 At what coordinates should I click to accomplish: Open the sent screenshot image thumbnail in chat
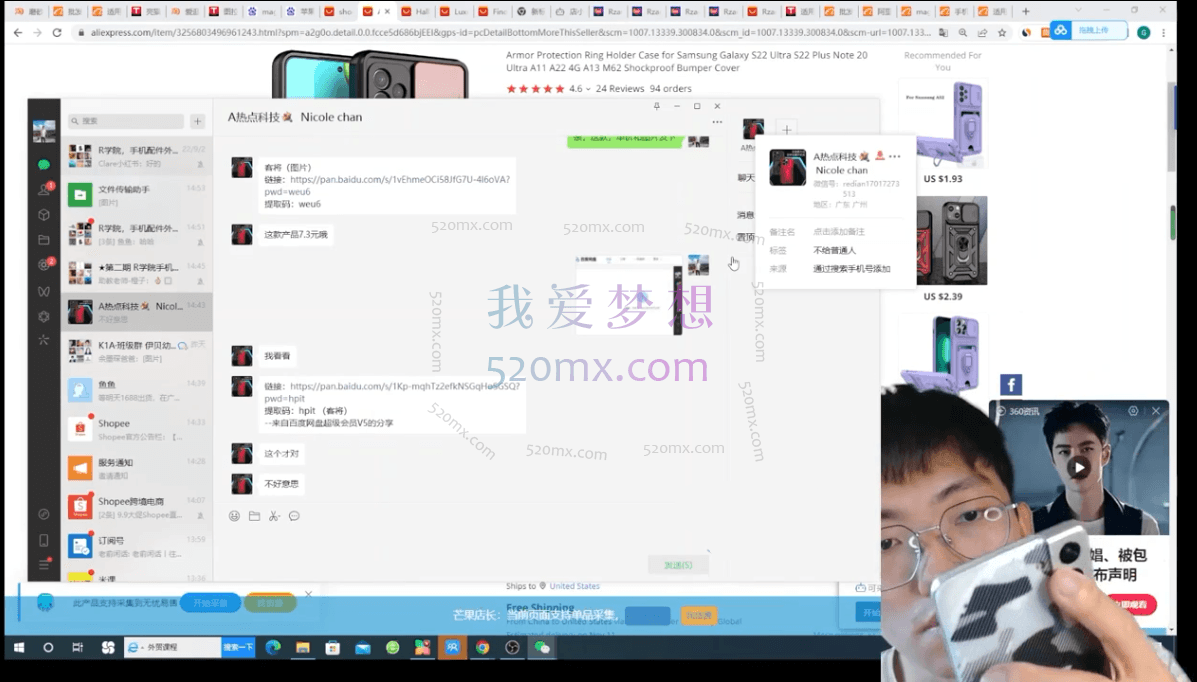(x=628, y=294)
